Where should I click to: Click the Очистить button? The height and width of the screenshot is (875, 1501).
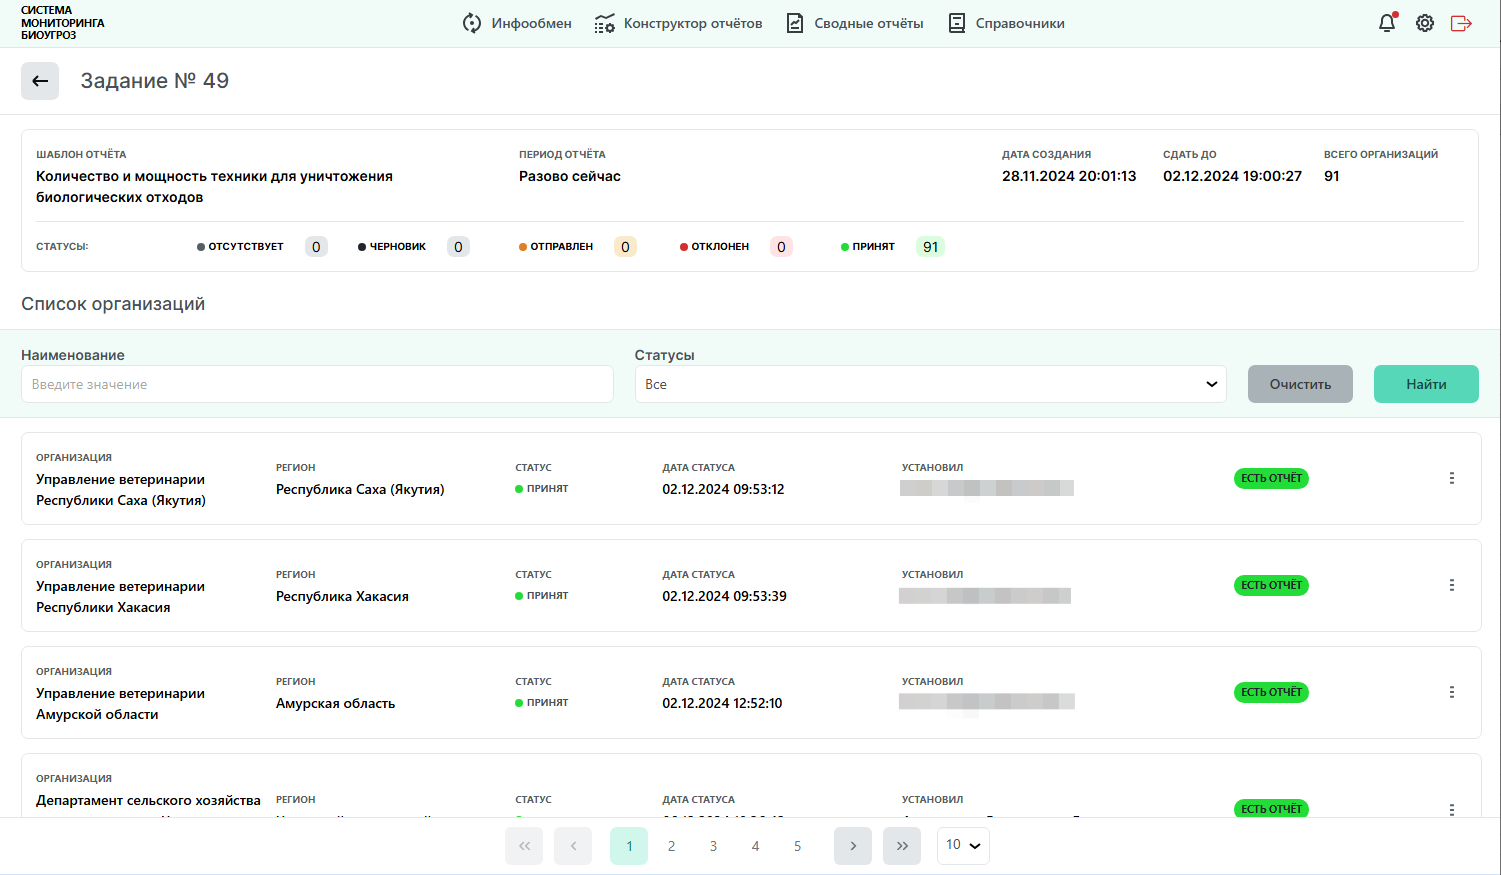[x=1300, y=384]
